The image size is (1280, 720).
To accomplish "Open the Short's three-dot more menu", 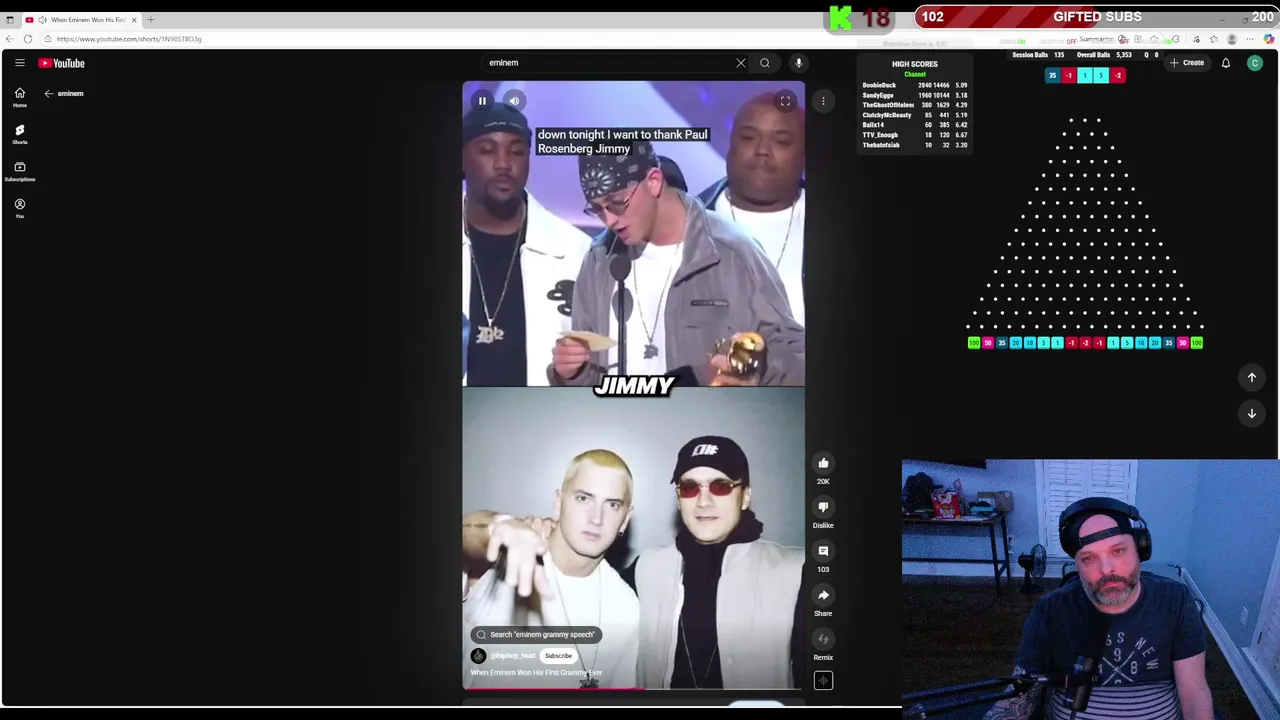I will pyautogui.click(x=823, y=101).
